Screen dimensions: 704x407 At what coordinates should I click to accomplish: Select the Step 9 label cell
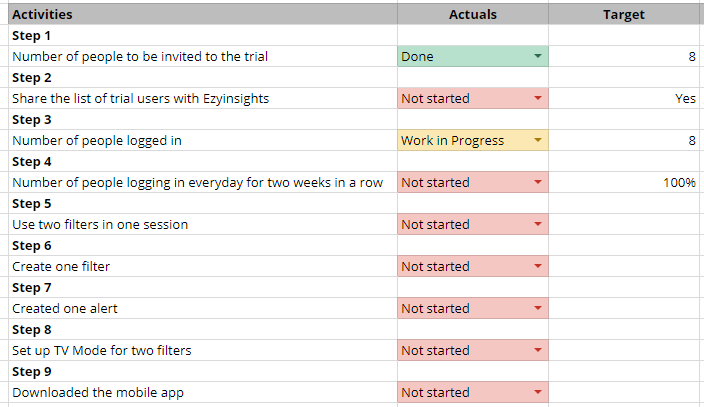[203, 372]
